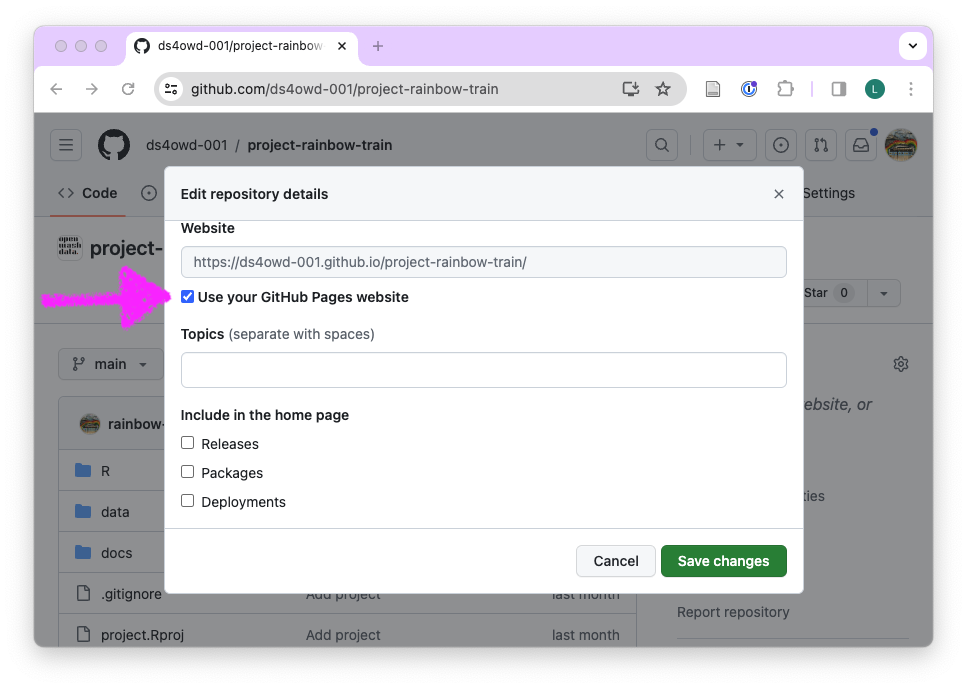Image resolution: width=967 pixels, height=689 pixels.
Task: Bookmark page with the star icon
Action: click(663, 89)
